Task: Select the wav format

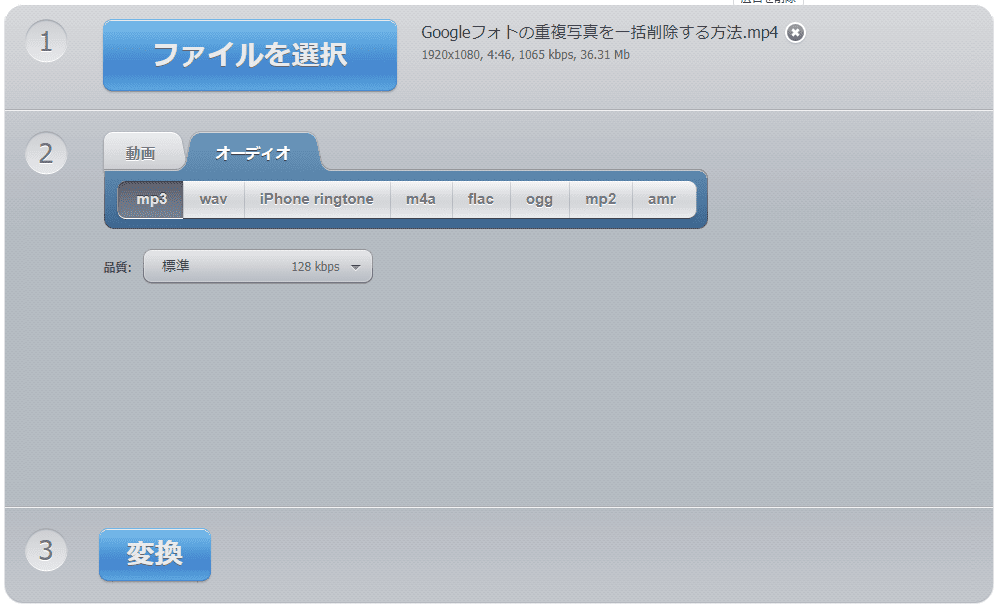Action: (213, 199)
